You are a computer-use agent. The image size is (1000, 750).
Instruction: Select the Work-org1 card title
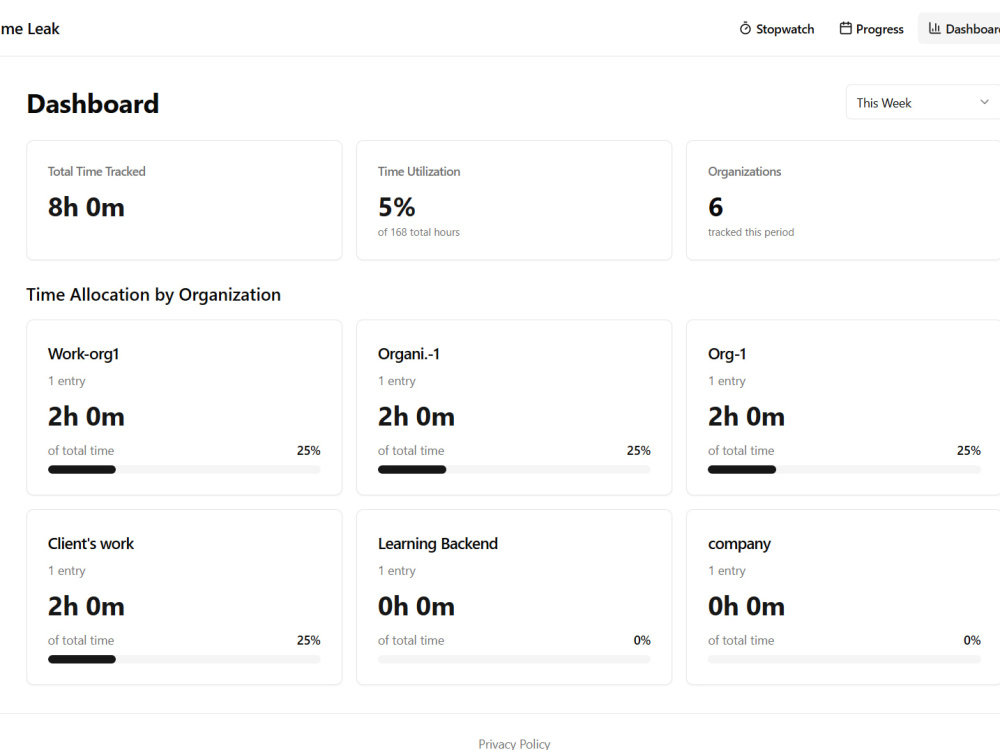tap(84, 354)
